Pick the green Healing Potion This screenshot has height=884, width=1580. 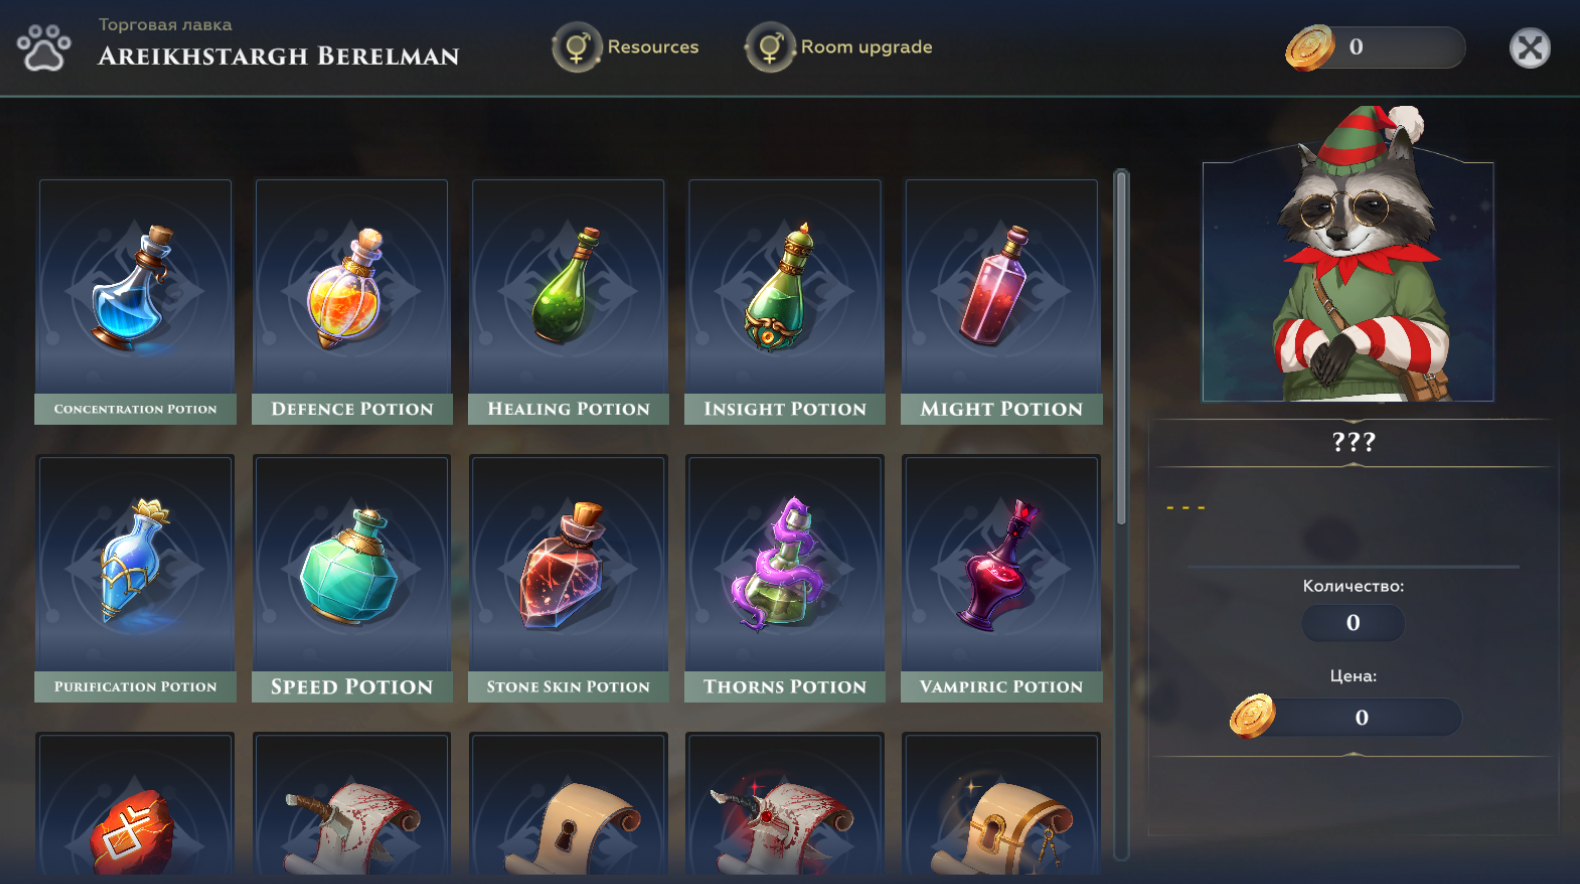coord(568,302)
